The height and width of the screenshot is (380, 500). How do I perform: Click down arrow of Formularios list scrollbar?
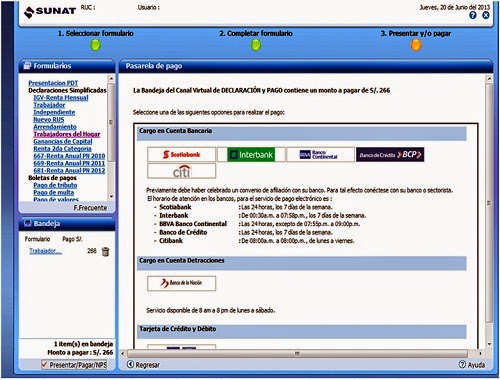[111, 197]
